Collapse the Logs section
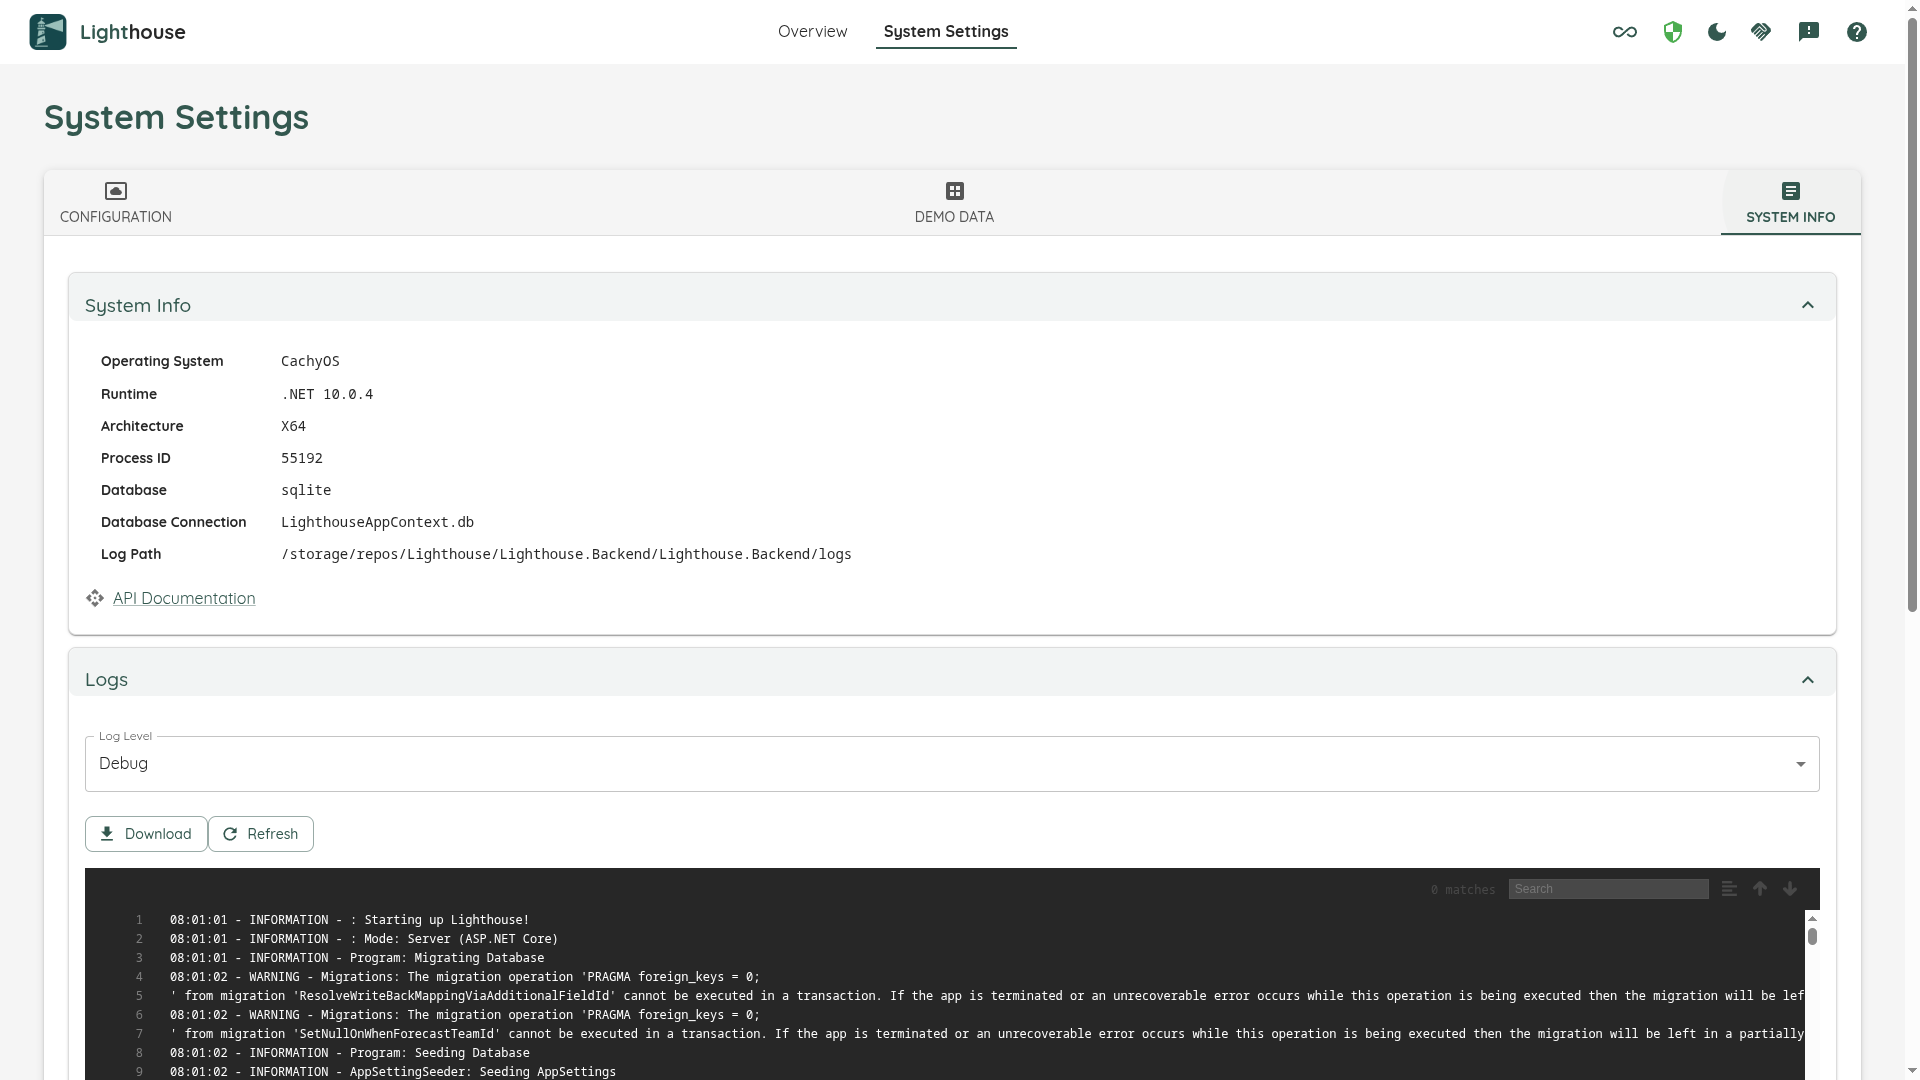This screenshot has height=1080, width=1920. tap(1807, 680)
